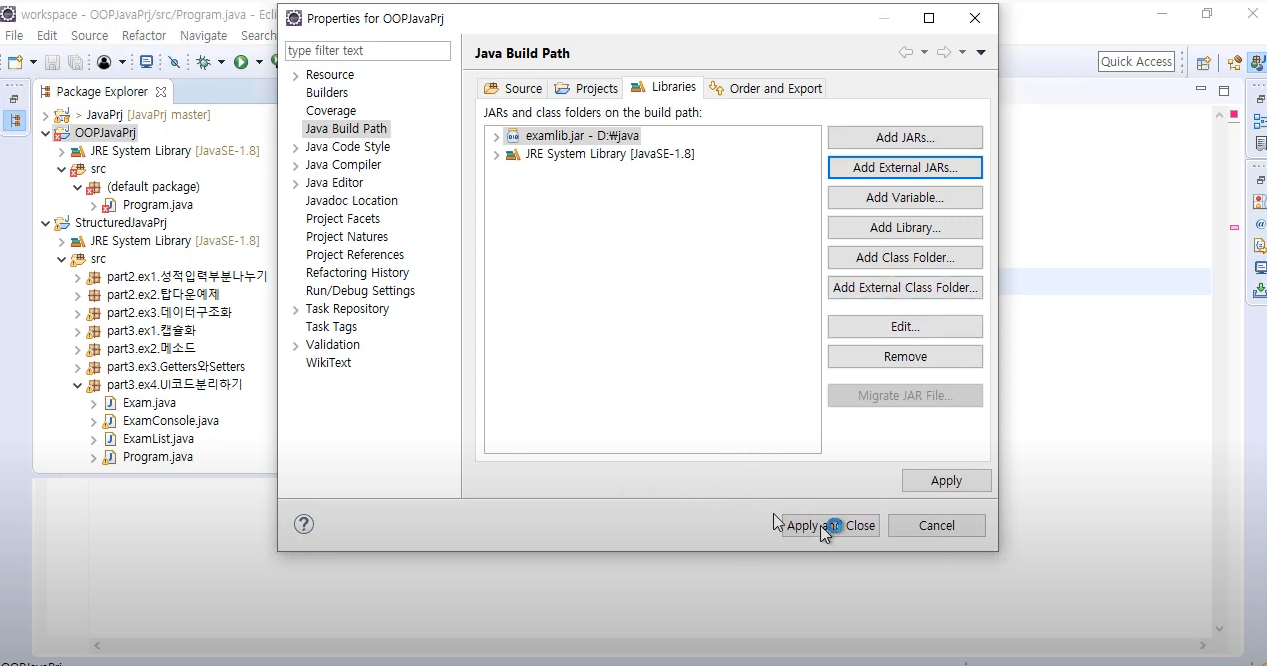Close the Package Explorer view tab
This screenshot has width=1267, height=666.
pos(161,91)
